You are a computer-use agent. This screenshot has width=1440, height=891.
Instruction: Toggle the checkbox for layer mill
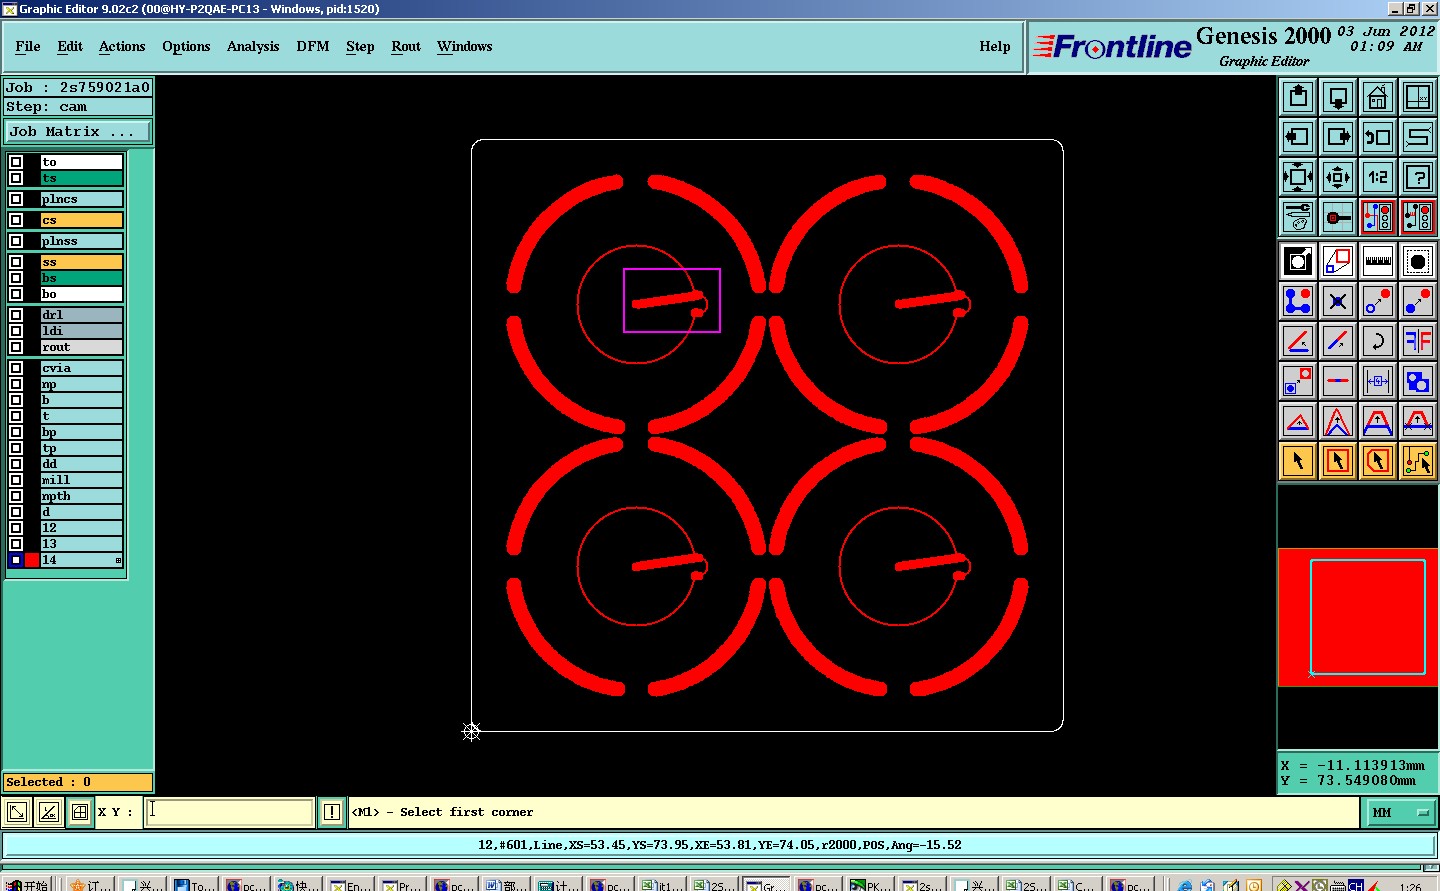(x=16, y=480)
